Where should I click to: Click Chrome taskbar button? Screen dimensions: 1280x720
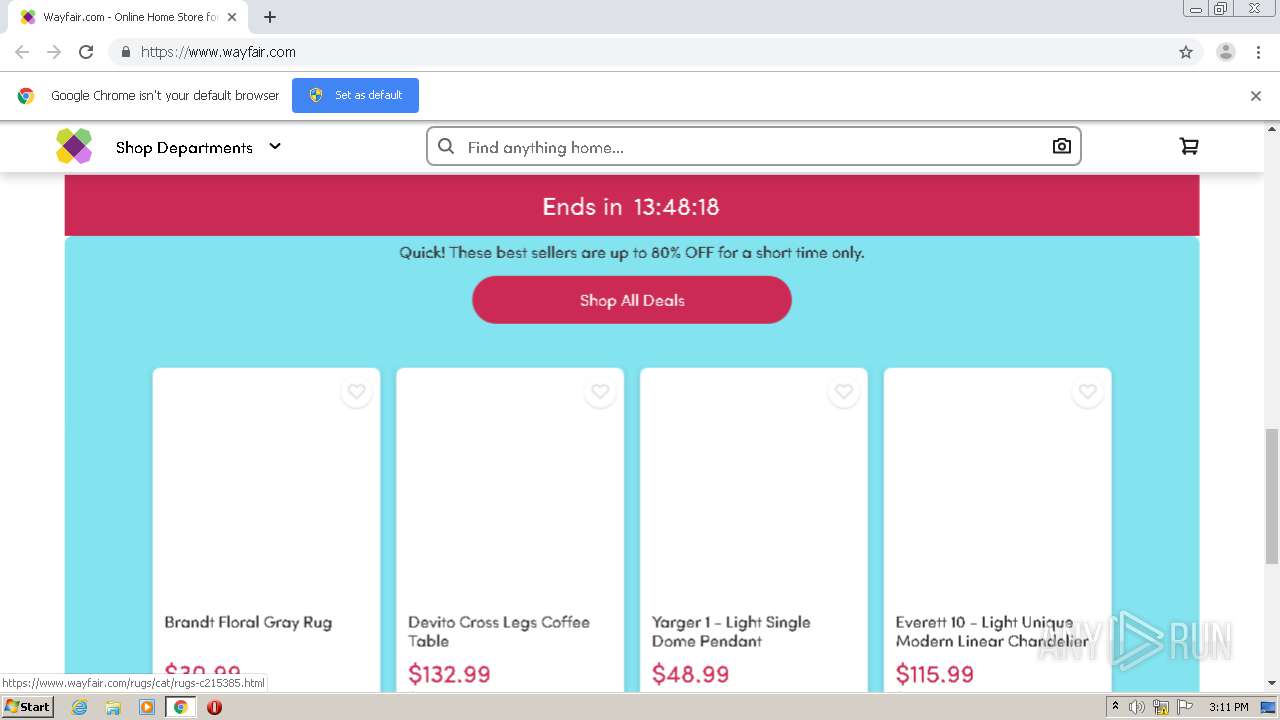[x=181, y=707]
